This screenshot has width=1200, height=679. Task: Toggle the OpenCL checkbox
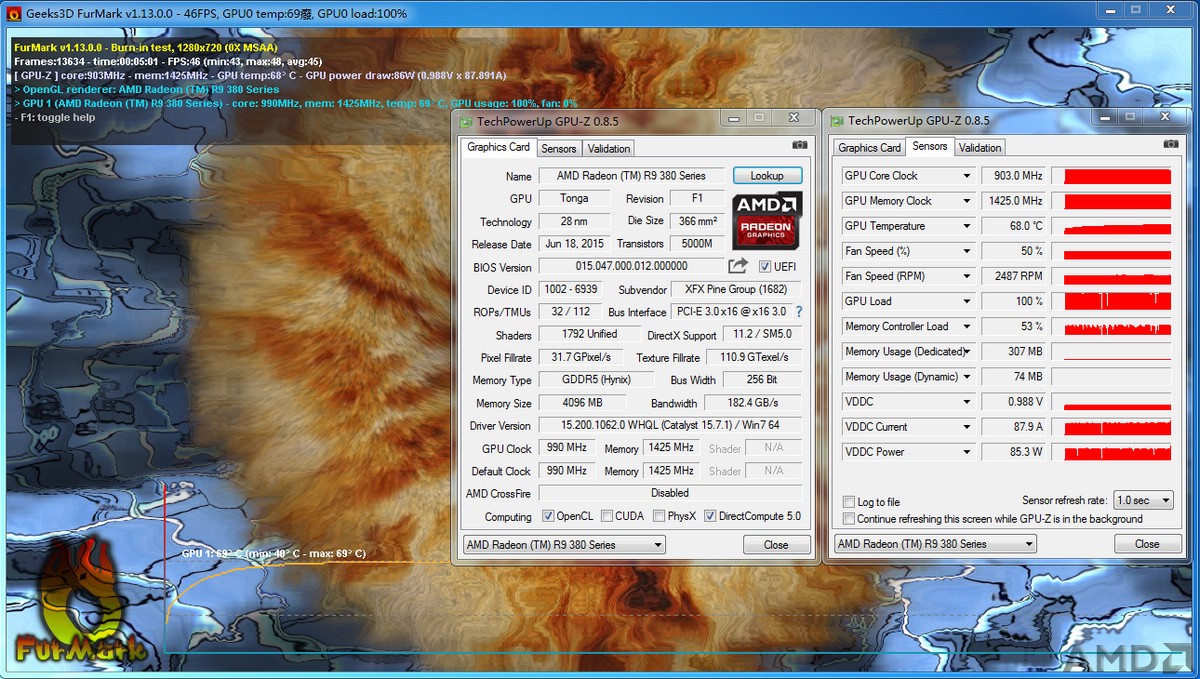point(548,516)
